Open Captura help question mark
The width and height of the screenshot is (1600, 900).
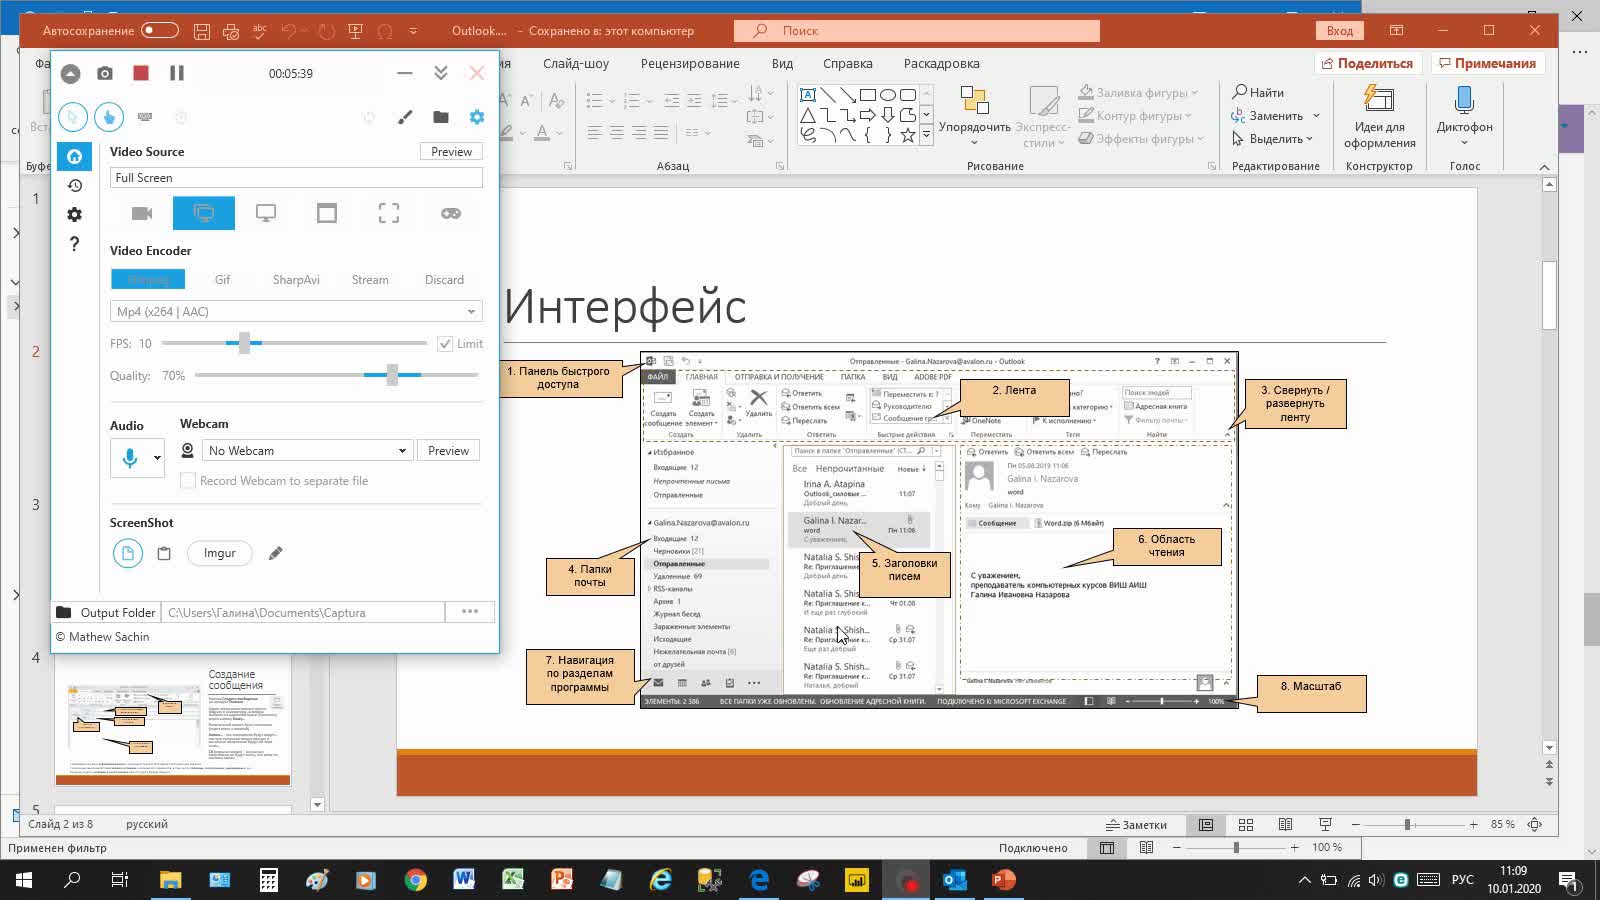coord(75,243)
